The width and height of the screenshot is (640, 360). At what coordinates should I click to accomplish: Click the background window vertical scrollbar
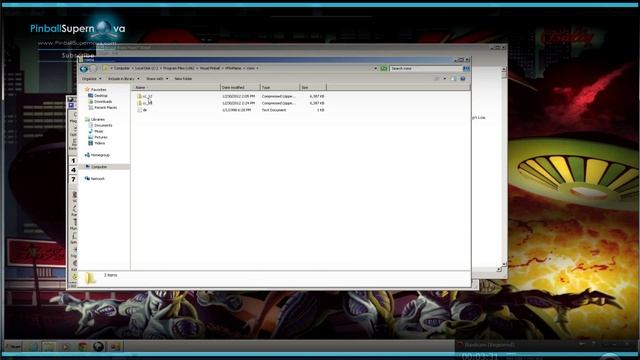(x=504, y=167)
